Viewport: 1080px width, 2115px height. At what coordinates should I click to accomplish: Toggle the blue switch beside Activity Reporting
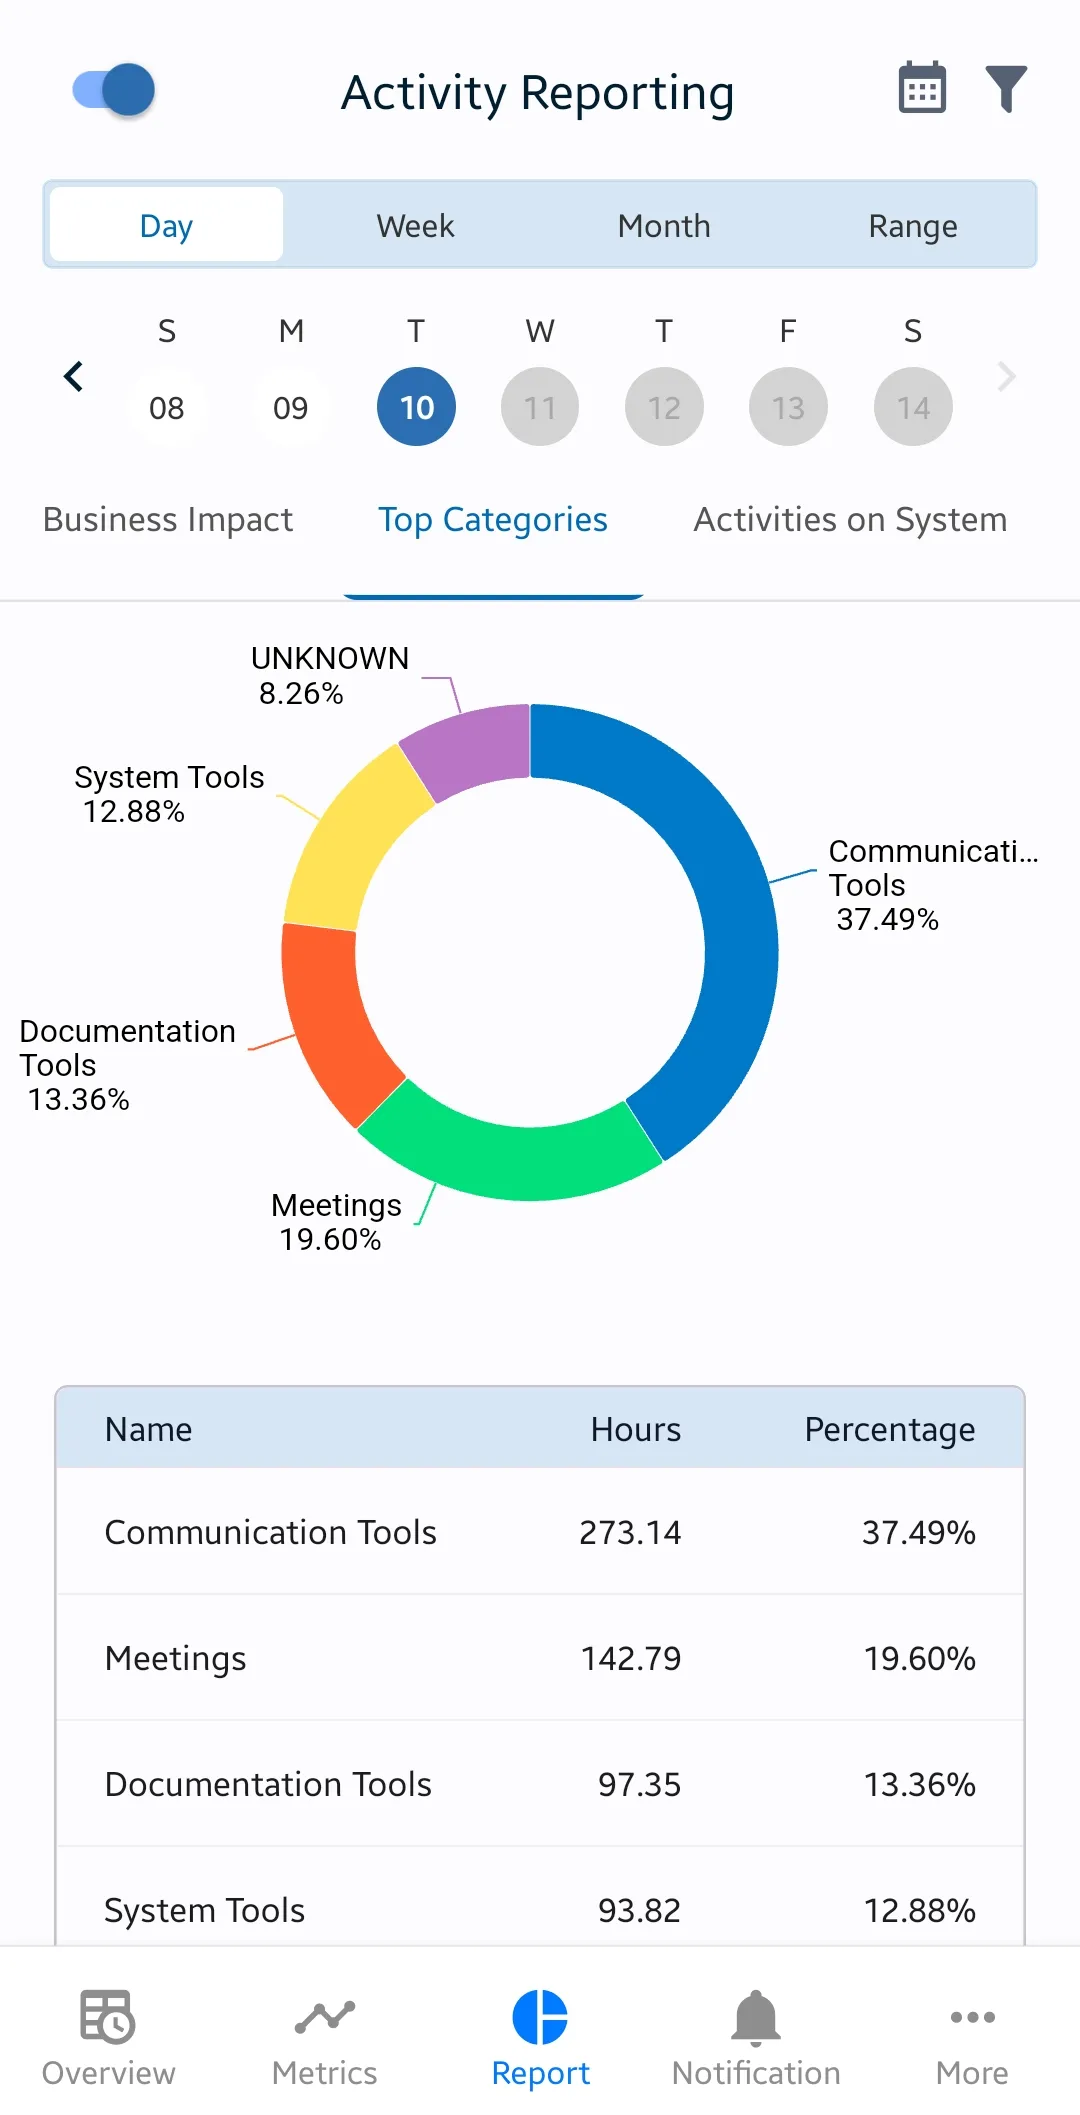click(114, 90)
